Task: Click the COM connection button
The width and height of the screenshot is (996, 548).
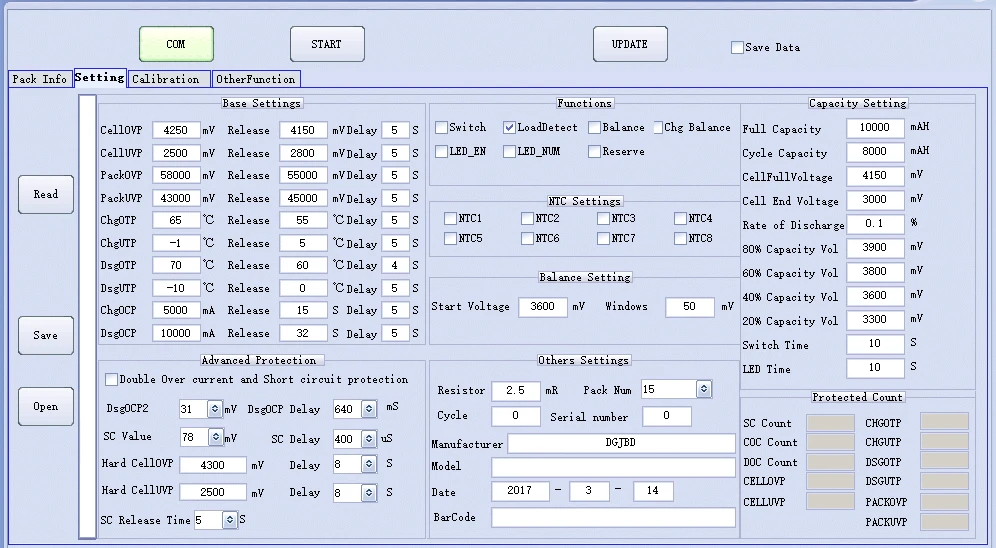Action: point(176,44)
